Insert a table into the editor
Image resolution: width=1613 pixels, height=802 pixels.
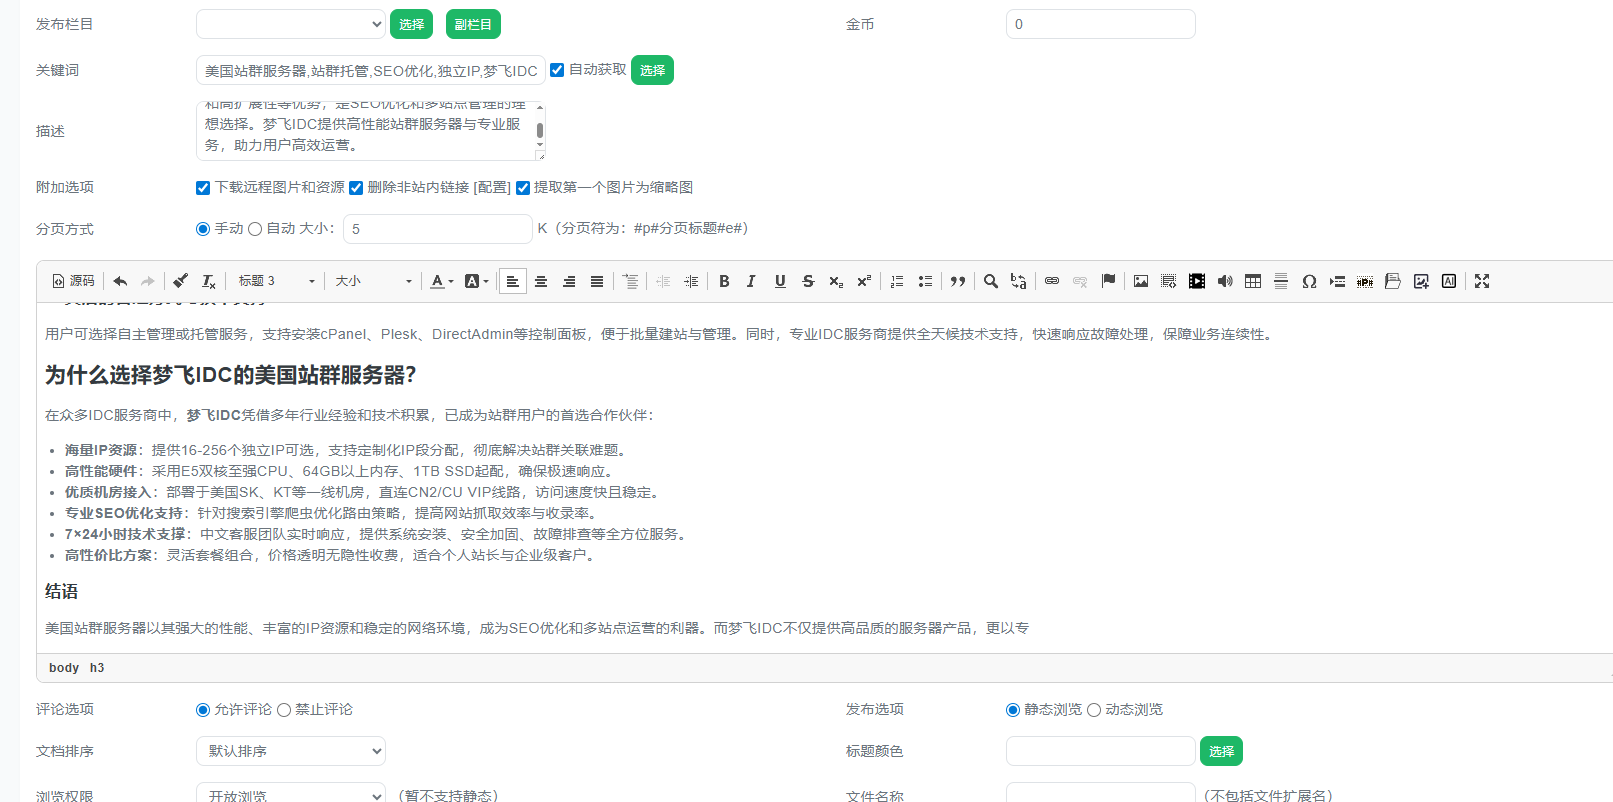coord(1253,281)
